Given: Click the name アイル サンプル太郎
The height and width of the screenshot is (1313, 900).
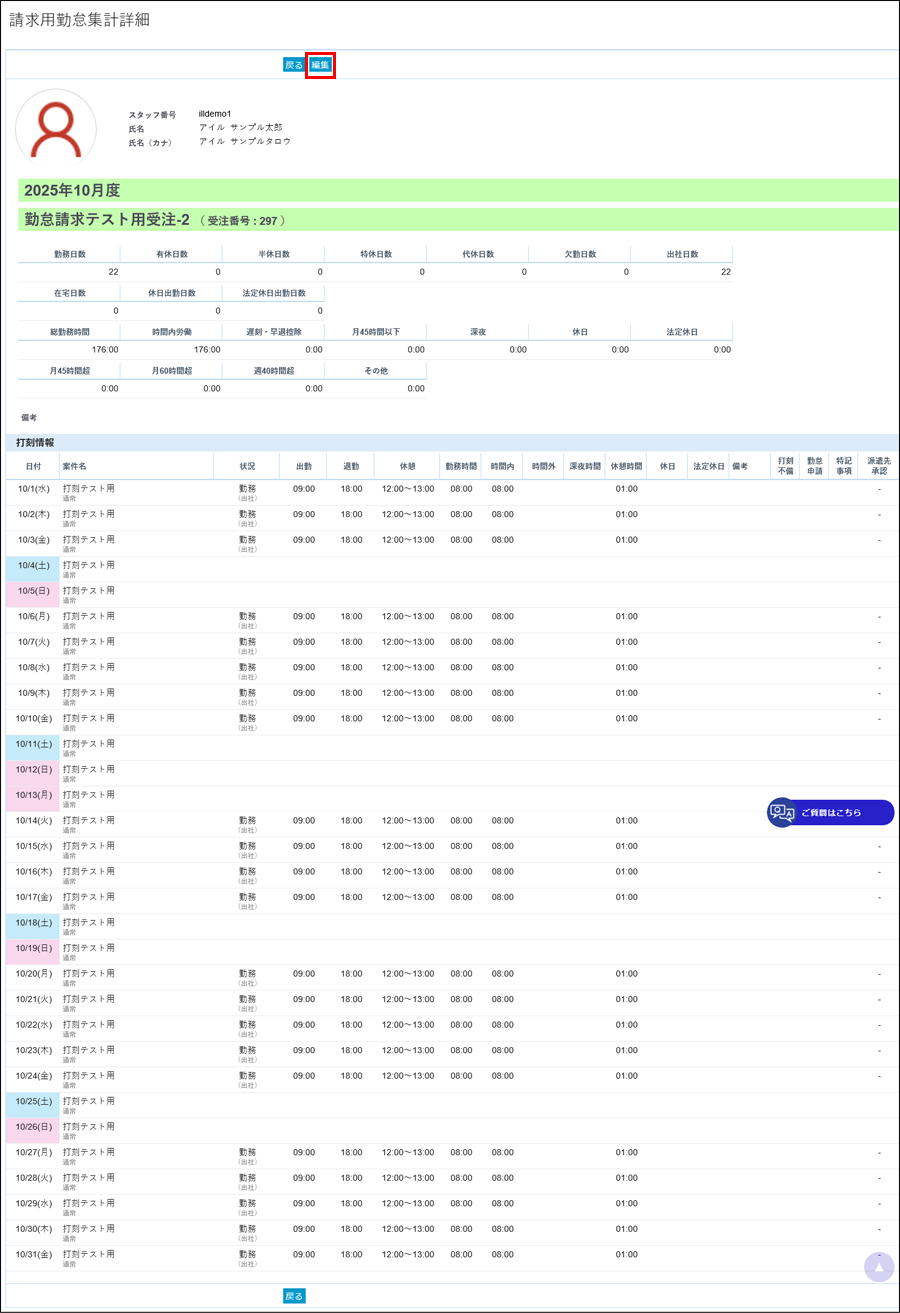Looking at the screenshot, I should coord(241,128).
